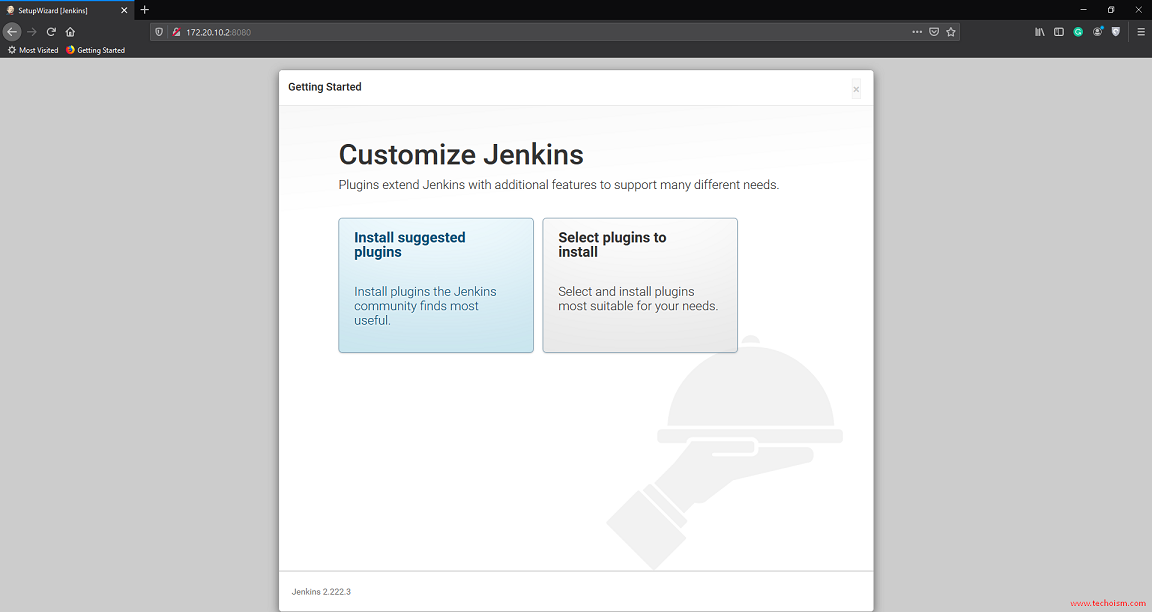
Task: Close the SetupWizard [Jenkins] tab
Action: [123, 10]
